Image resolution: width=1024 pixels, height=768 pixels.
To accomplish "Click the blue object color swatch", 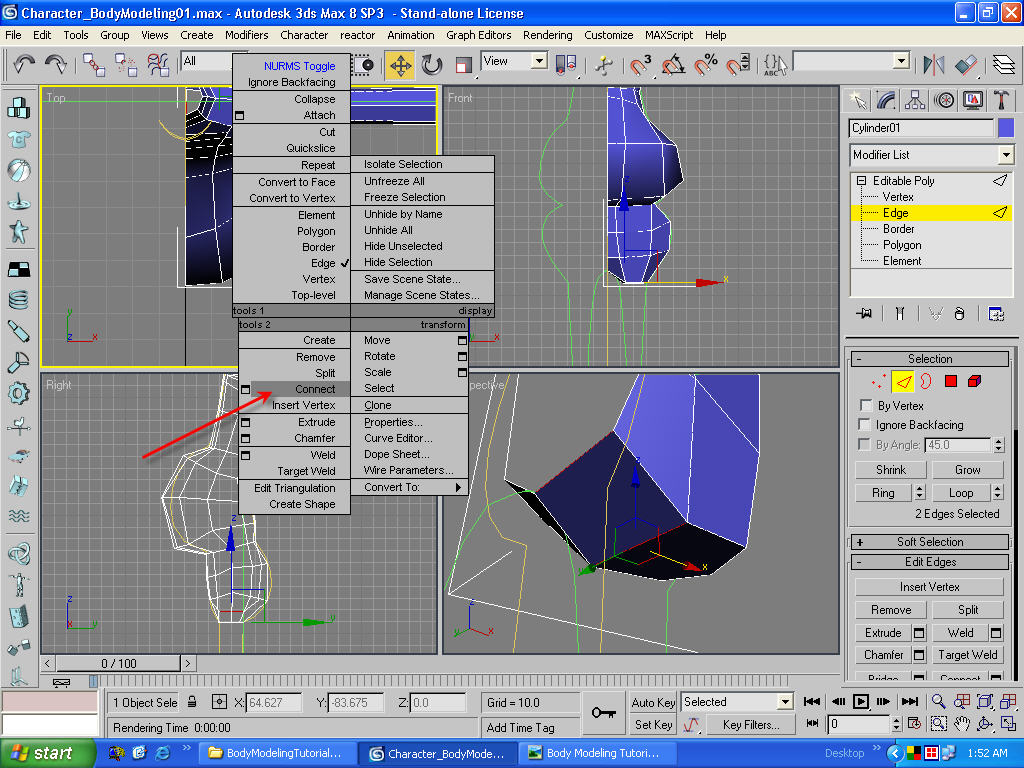I will point(1006,128).
